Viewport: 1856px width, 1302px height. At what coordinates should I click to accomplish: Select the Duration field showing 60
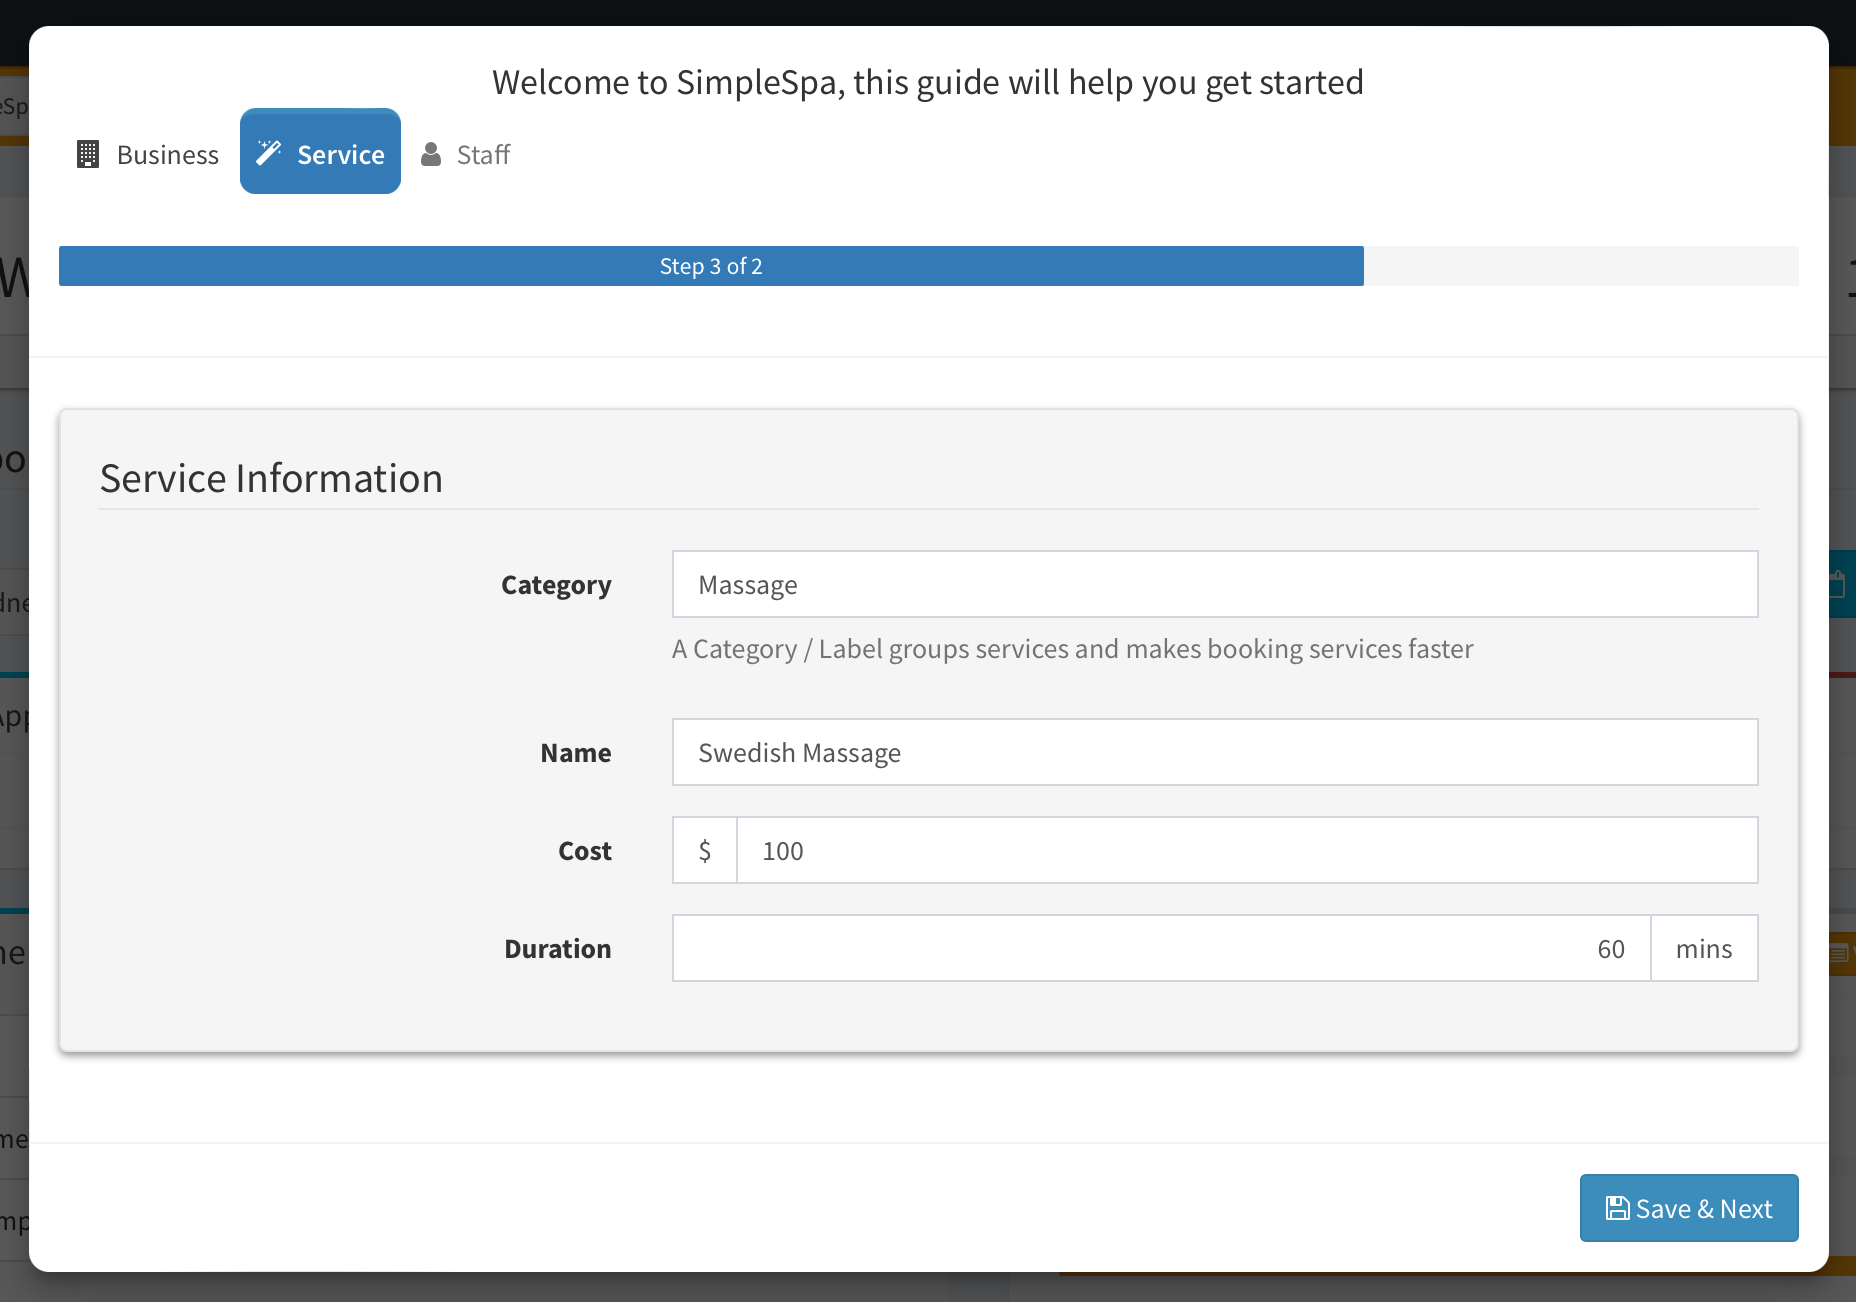[1161, 948]
